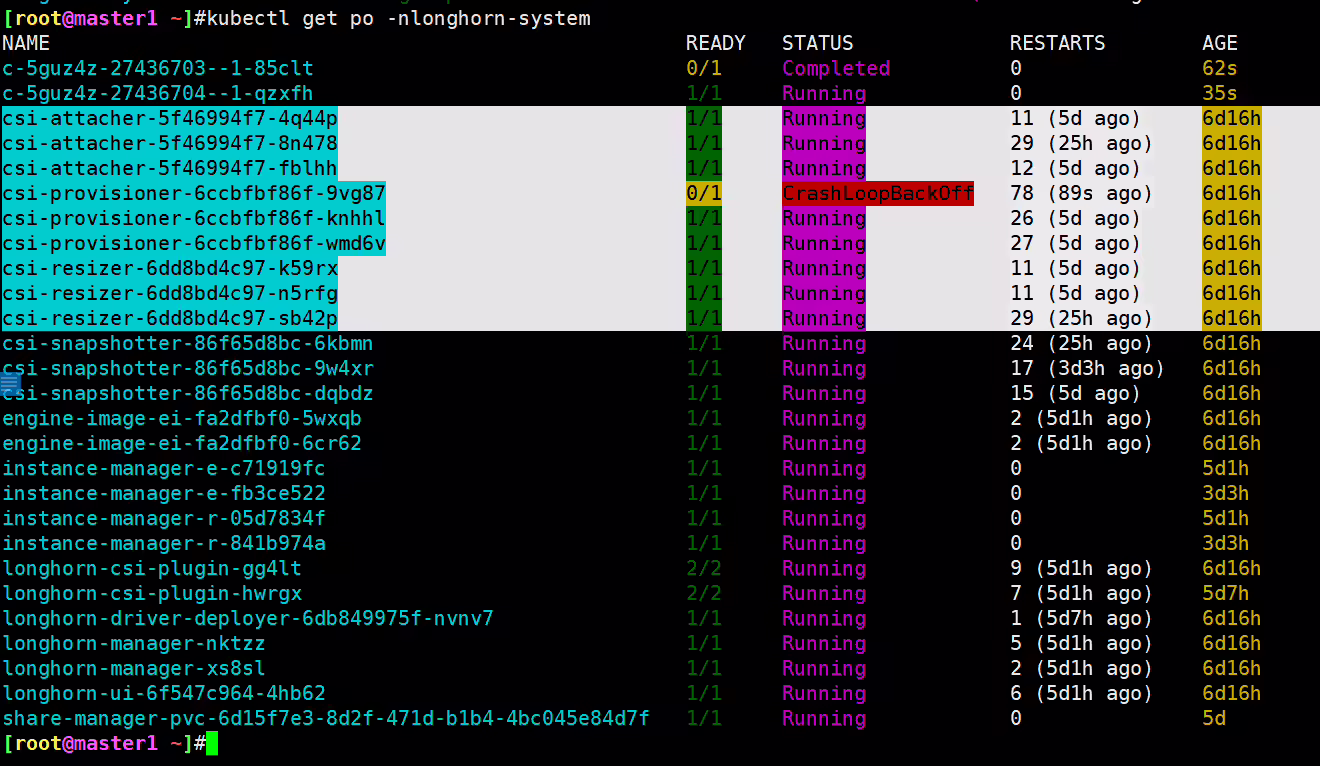Click the bottom [root@master1 ~]# prompt
The height and width of the screenshot is (766, 1320).
click(104, 743)
